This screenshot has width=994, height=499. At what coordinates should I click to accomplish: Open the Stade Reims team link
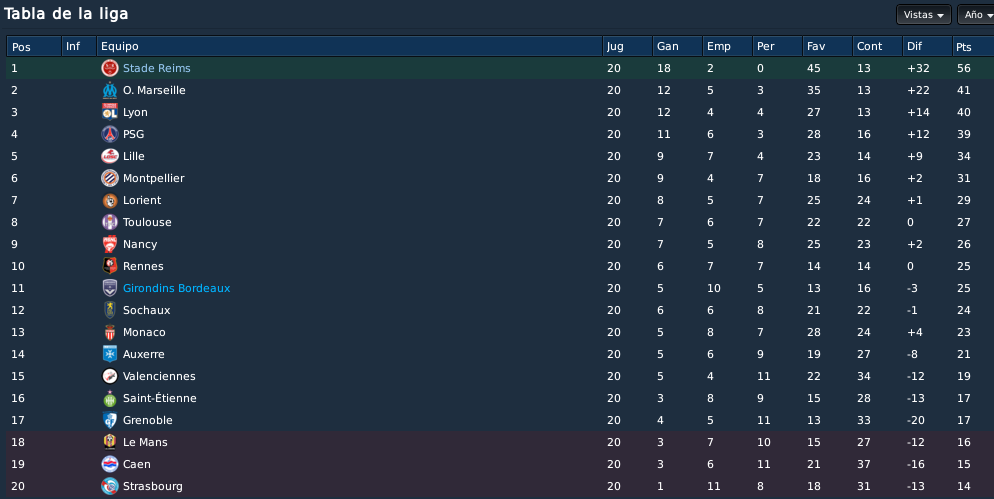point(157,68)
